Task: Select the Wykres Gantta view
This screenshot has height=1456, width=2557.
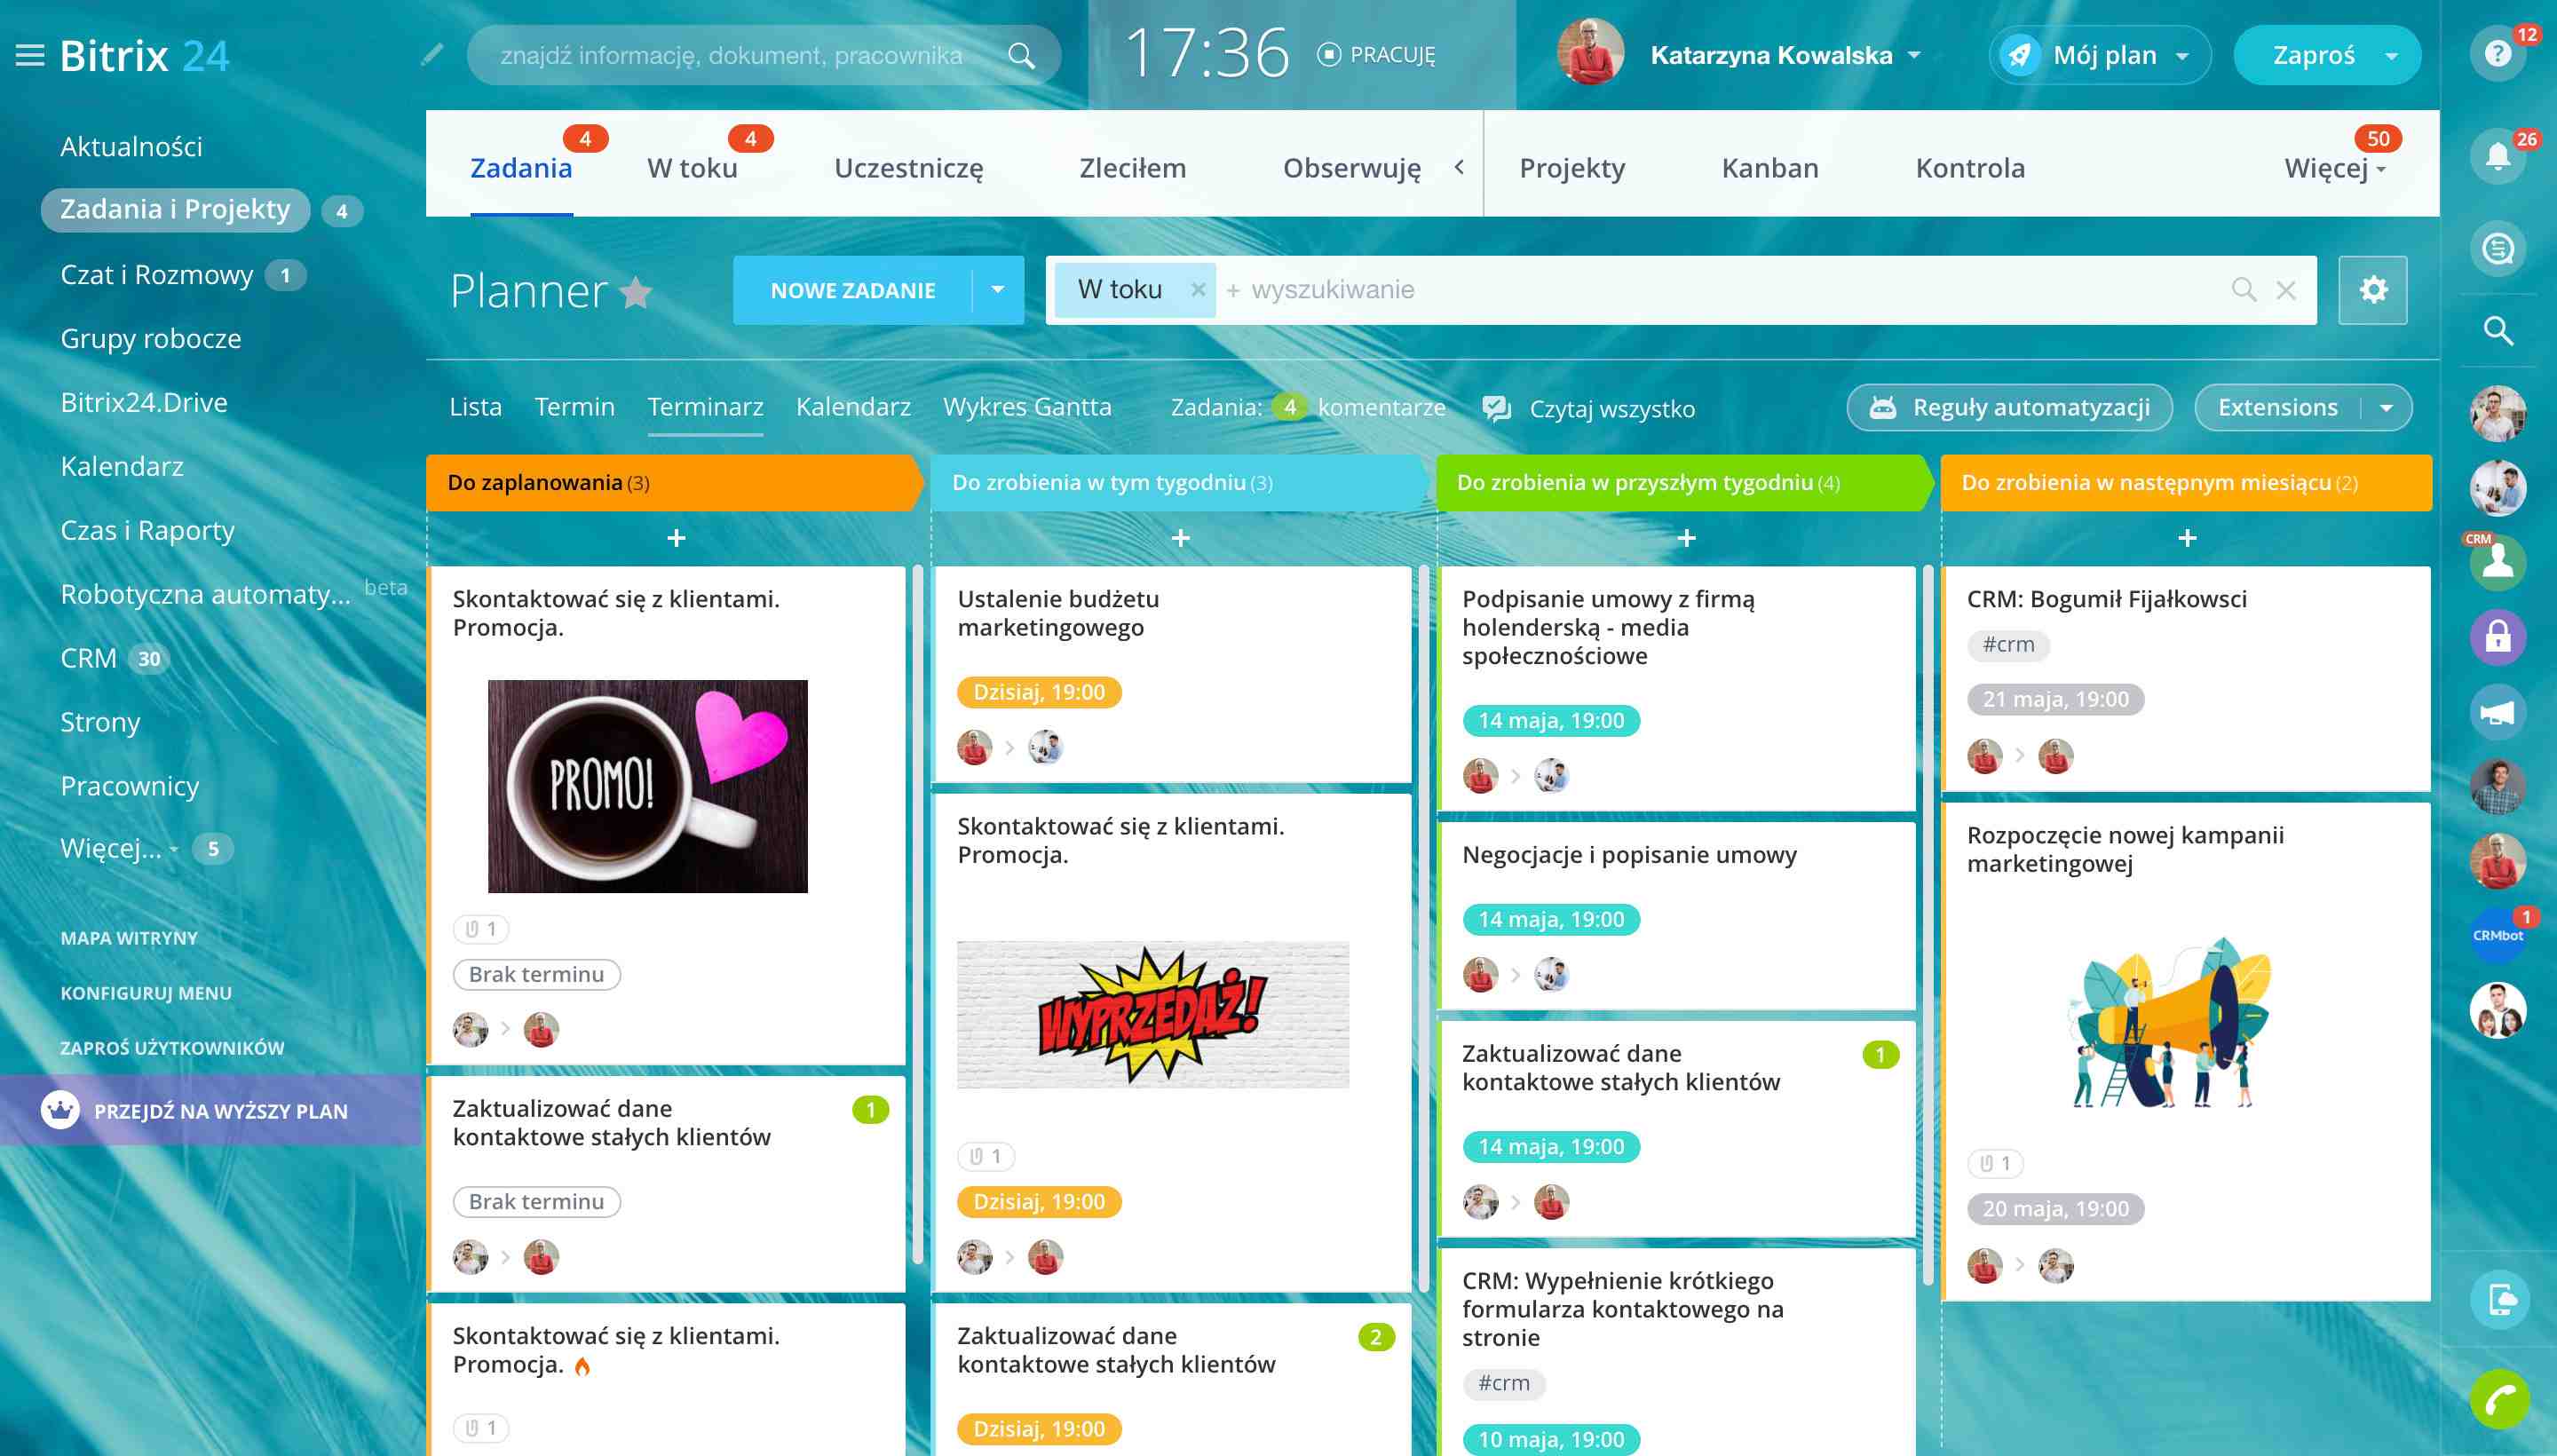Action: 1026,407
